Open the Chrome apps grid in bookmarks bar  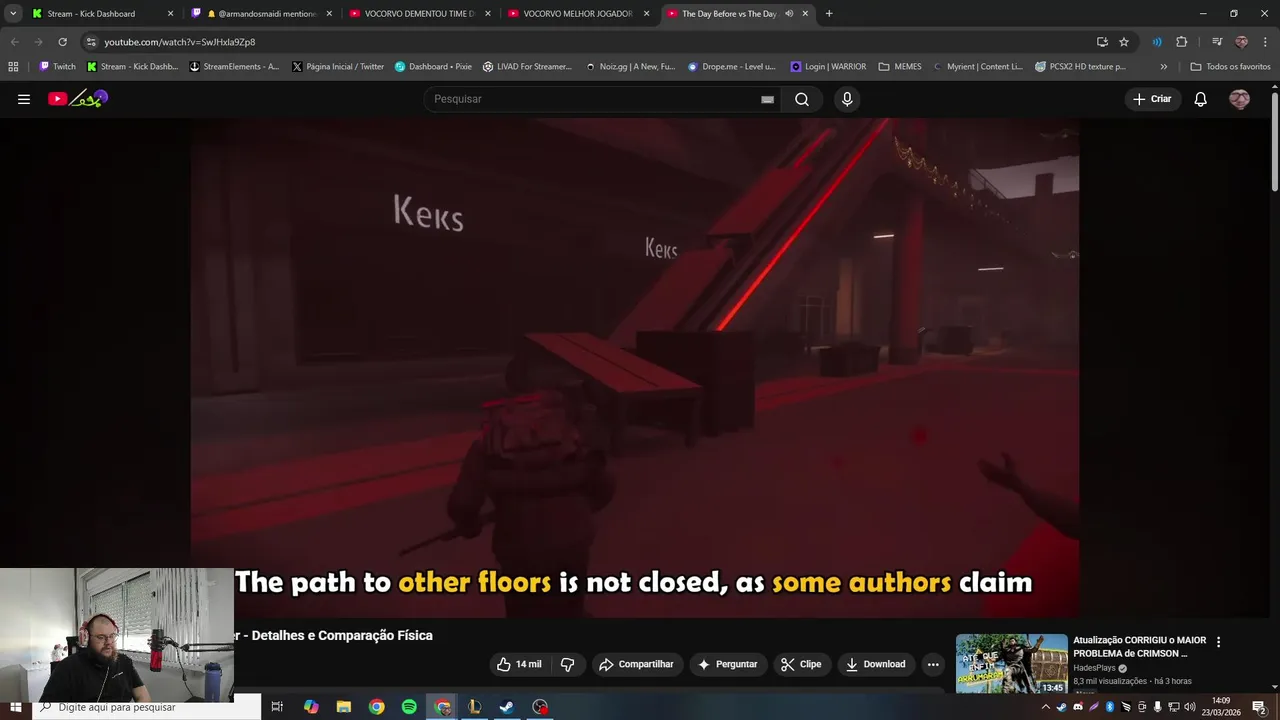tap(13, 67)
